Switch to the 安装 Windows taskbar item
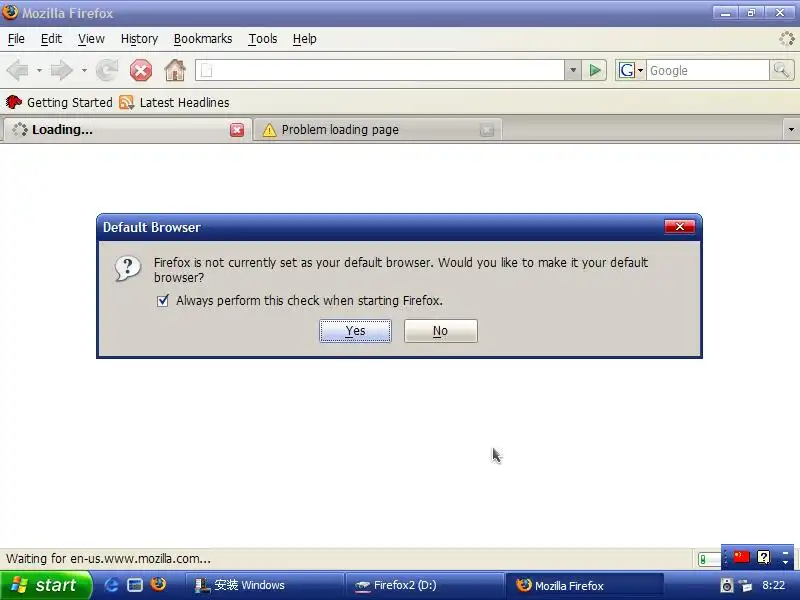 265,585
